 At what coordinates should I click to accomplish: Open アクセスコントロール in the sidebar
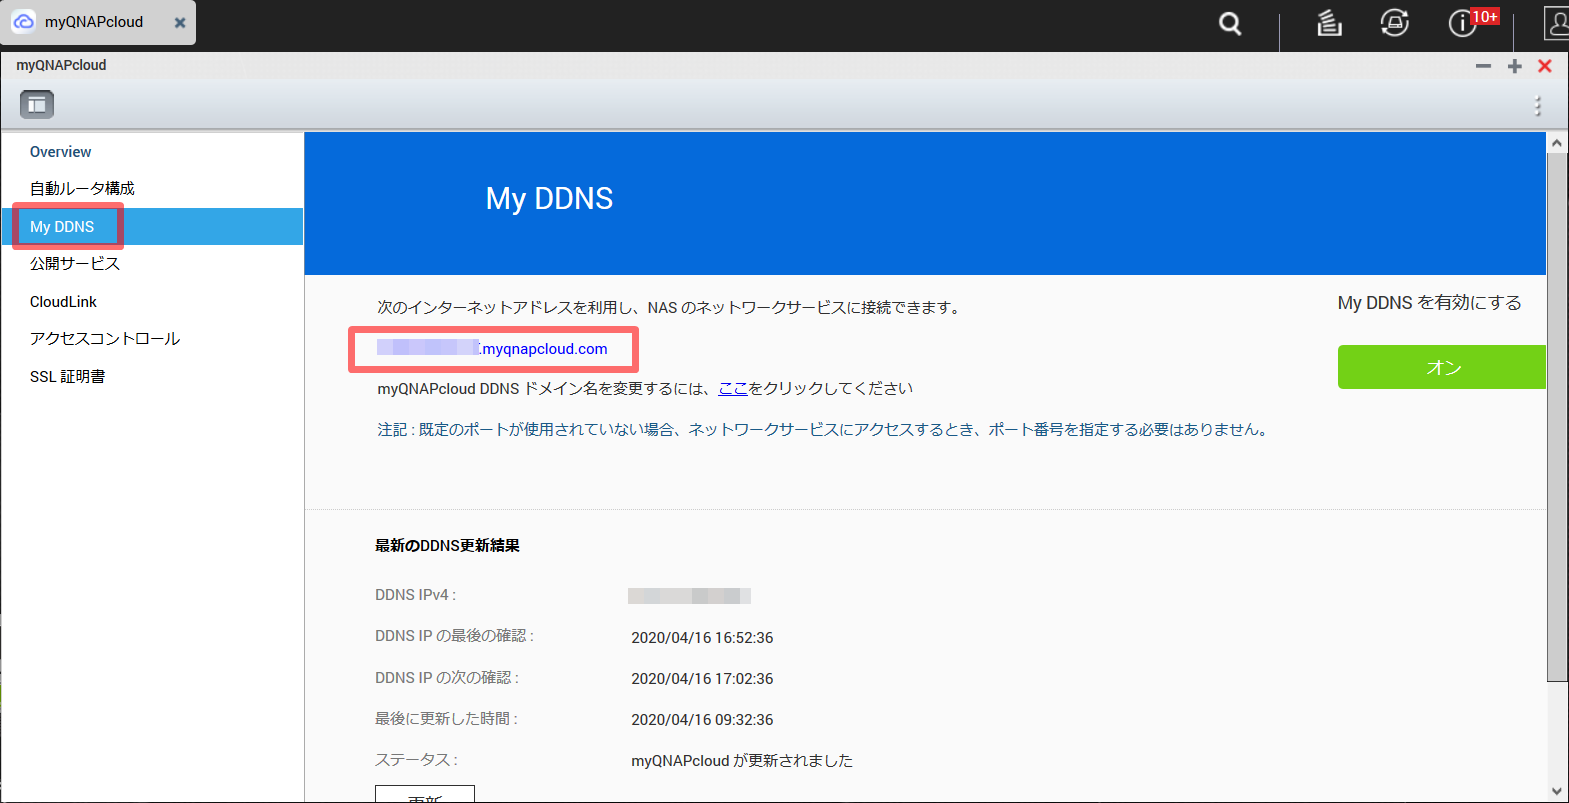tap(105, 339)
